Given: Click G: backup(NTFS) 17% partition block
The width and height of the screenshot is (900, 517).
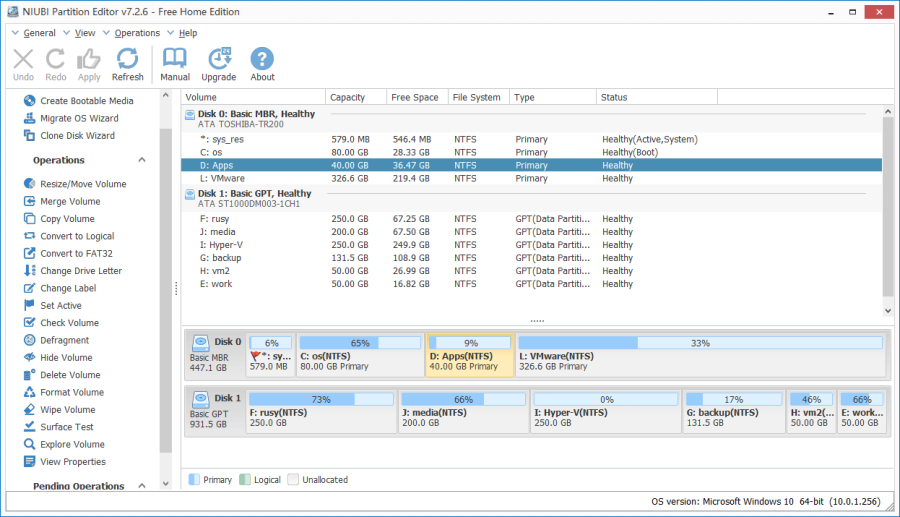Looking at the screenshot, I should pyautogui.click(x=734, y=411).
